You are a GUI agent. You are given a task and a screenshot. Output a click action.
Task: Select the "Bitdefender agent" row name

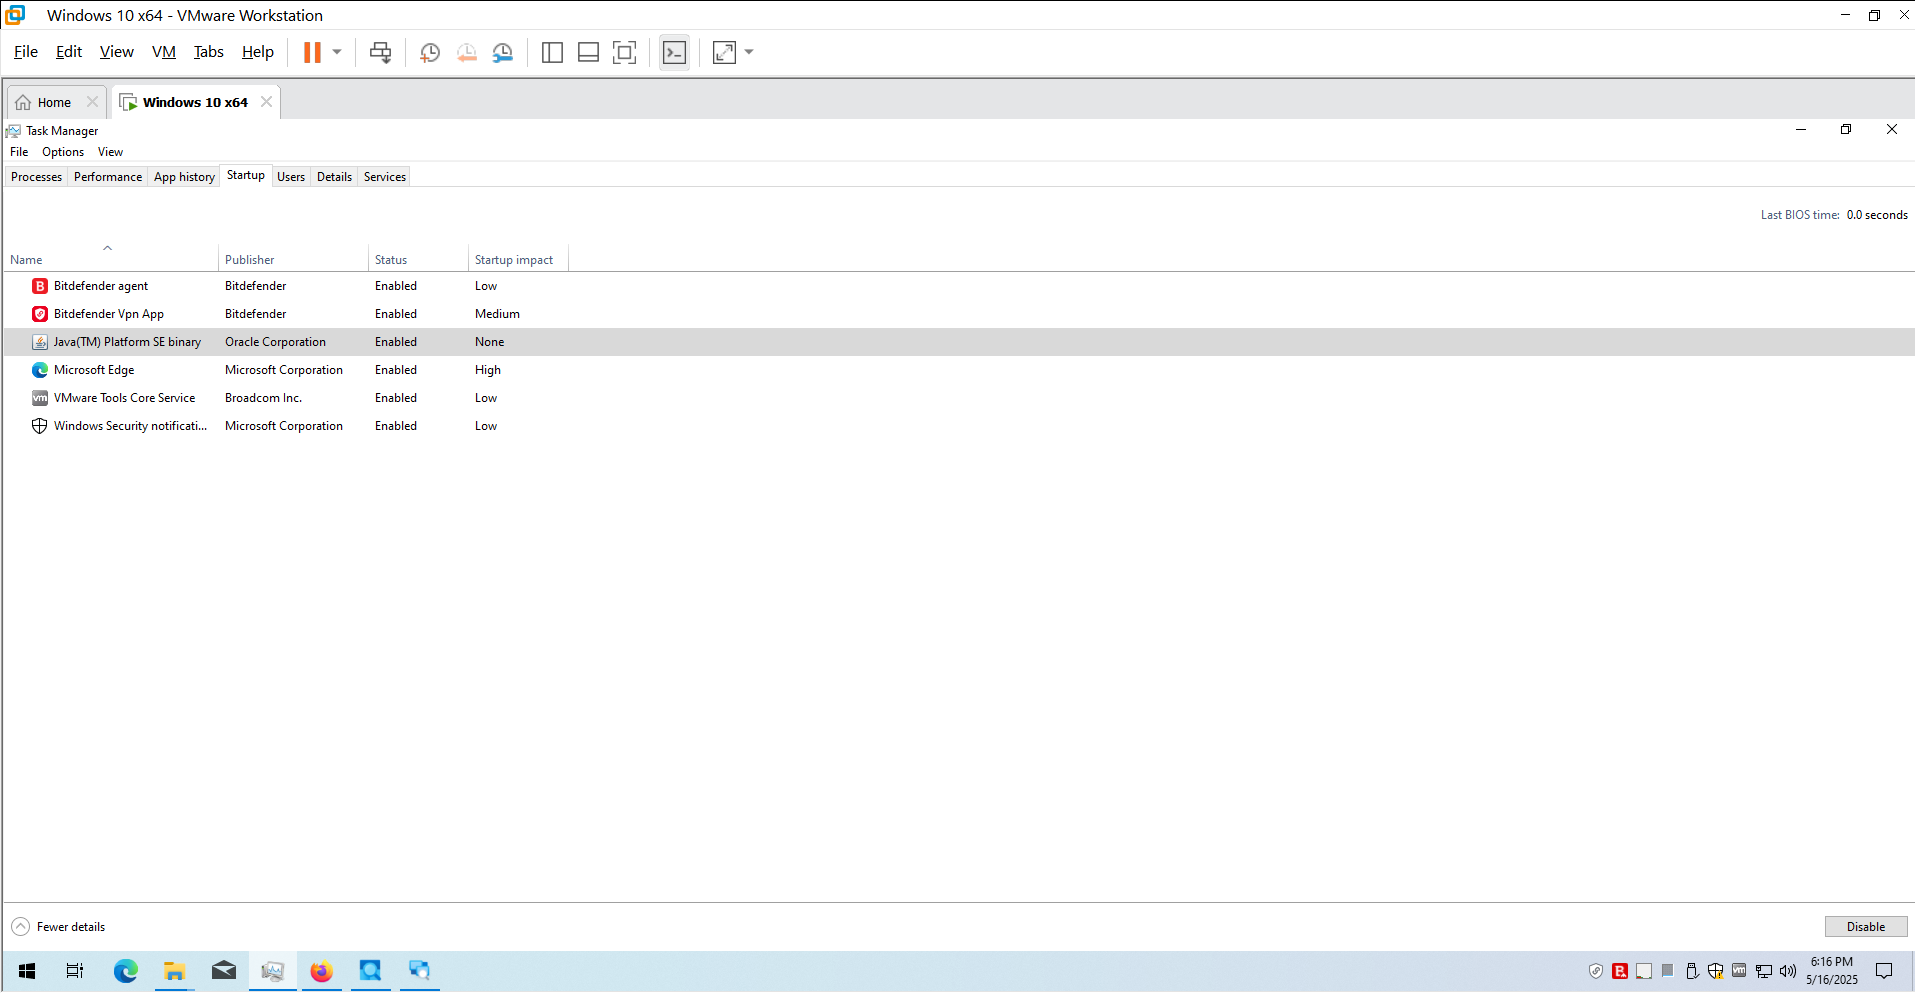(x=101, y=286)
